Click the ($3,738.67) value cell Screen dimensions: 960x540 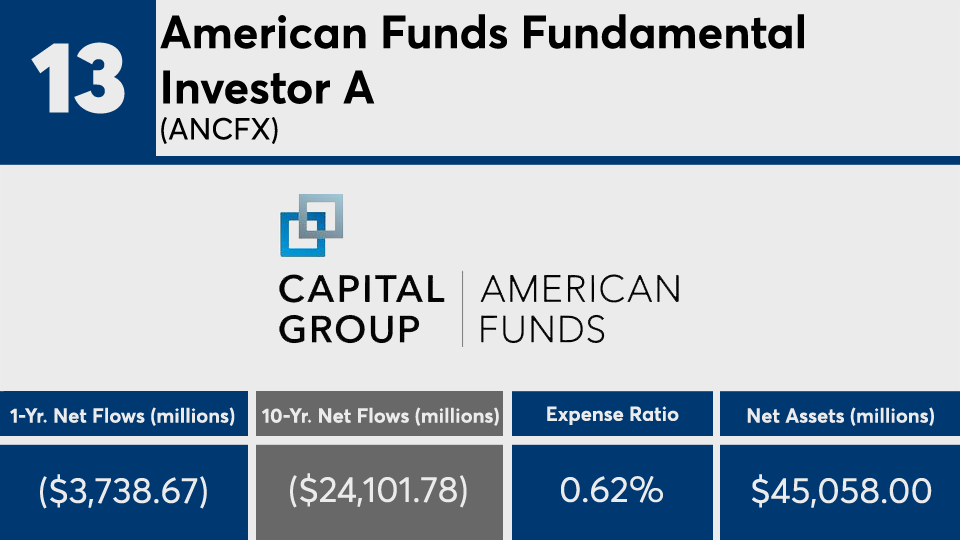pyautogui.click(x=122, y=491)
